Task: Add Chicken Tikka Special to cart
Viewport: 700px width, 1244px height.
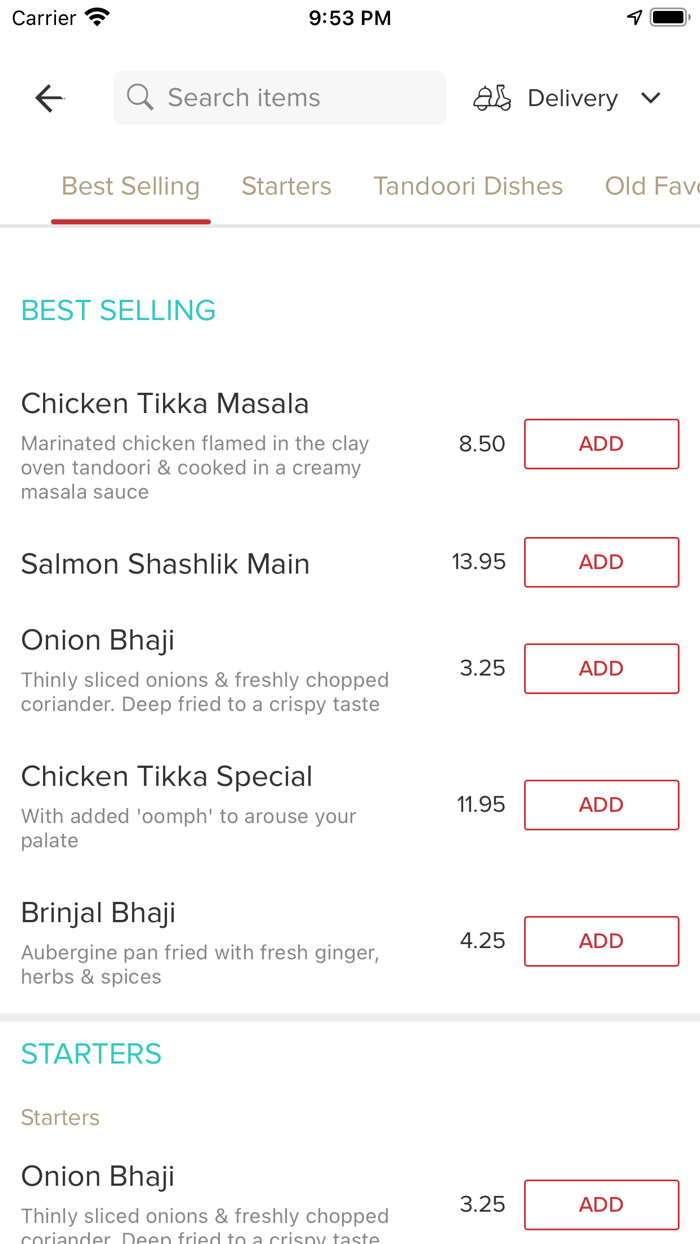Action: click(x=601, y=804)
